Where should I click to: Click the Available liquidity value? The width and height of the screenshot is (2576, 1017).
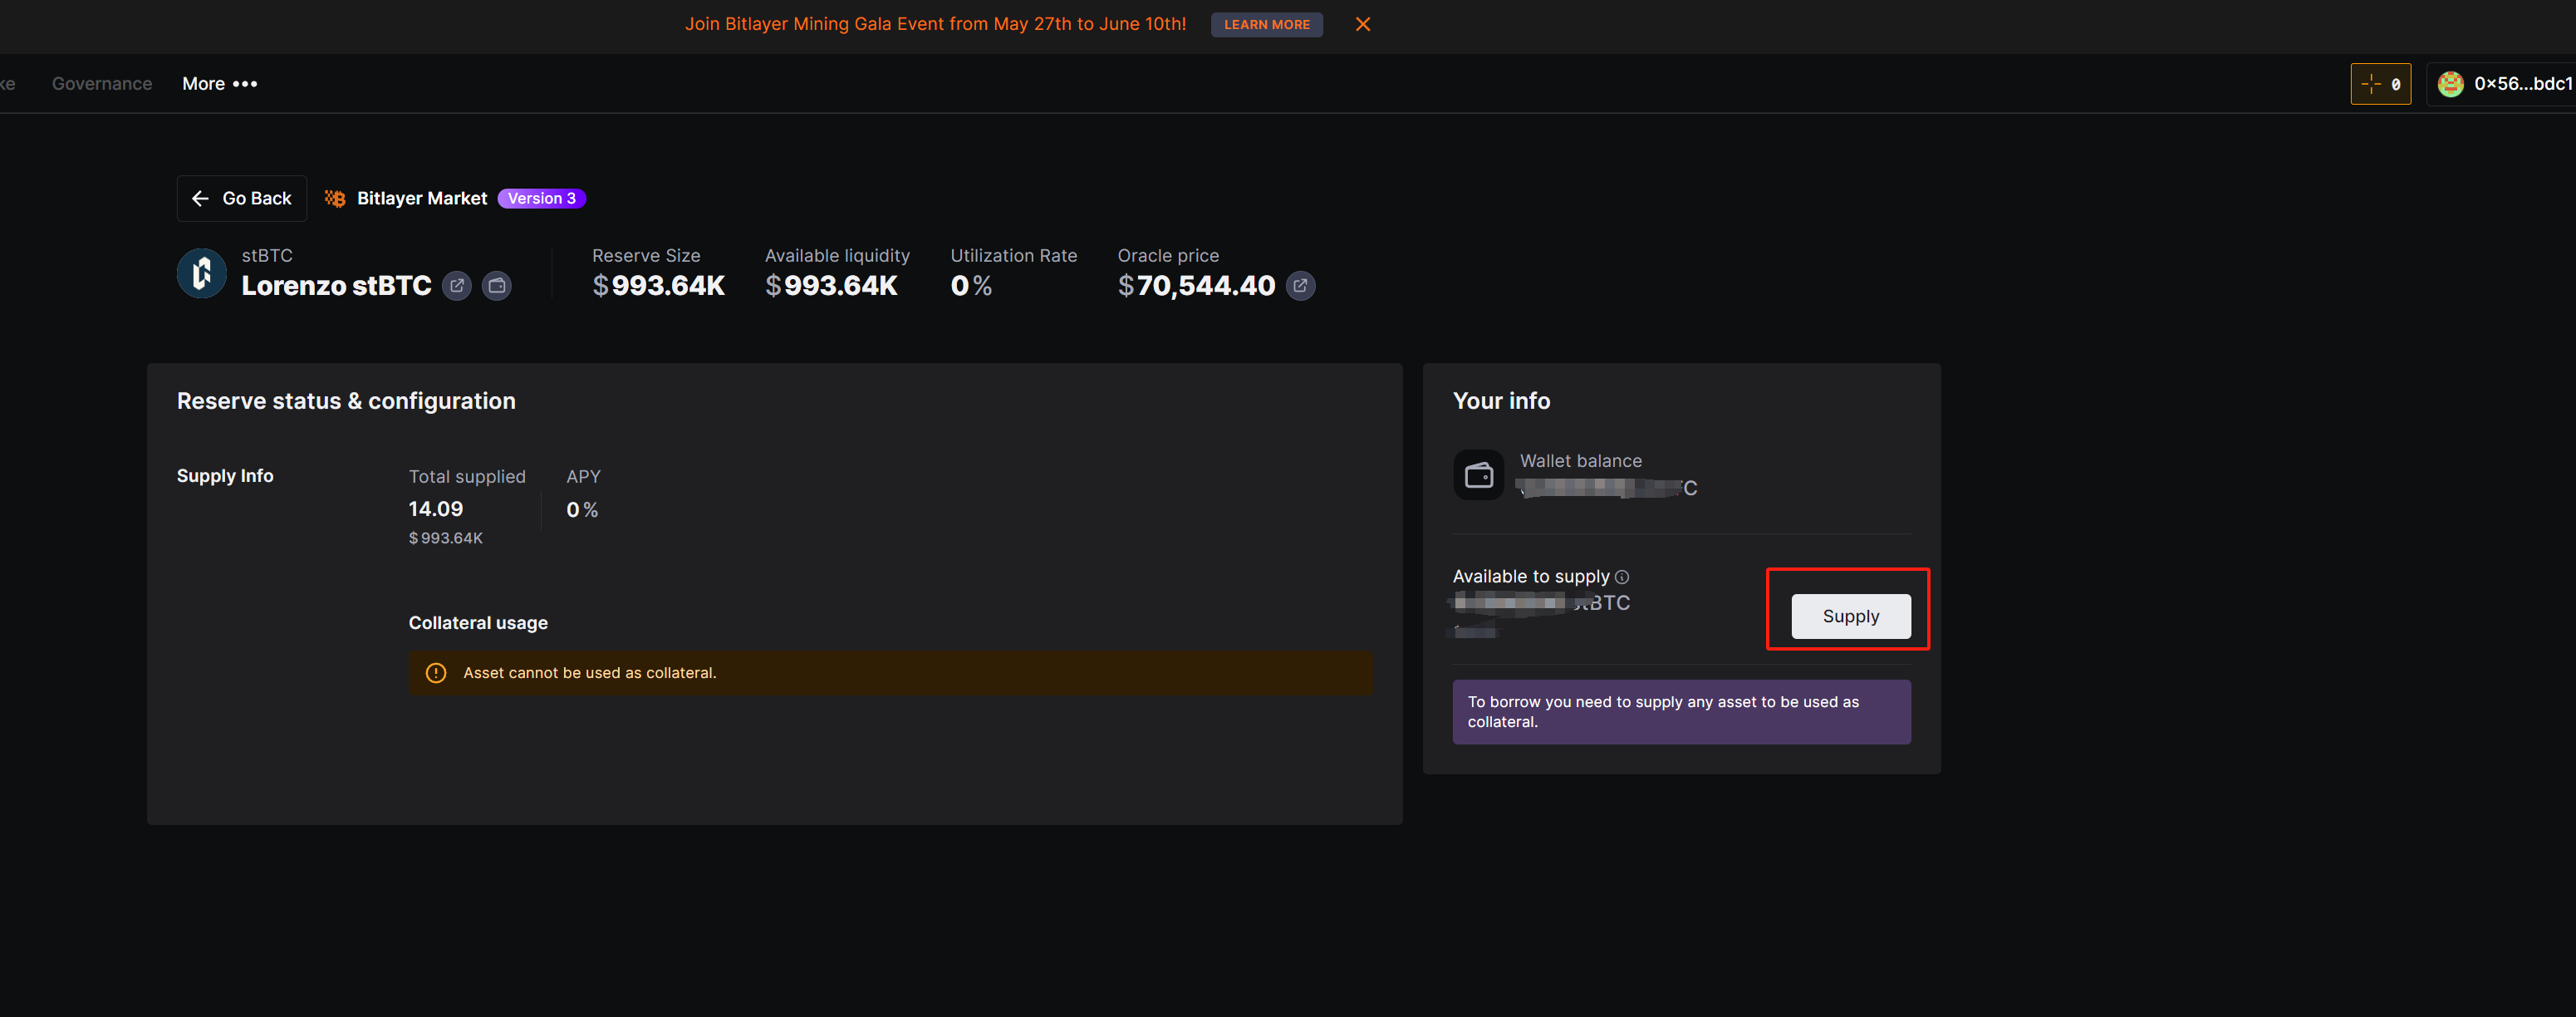pos(831,286)
